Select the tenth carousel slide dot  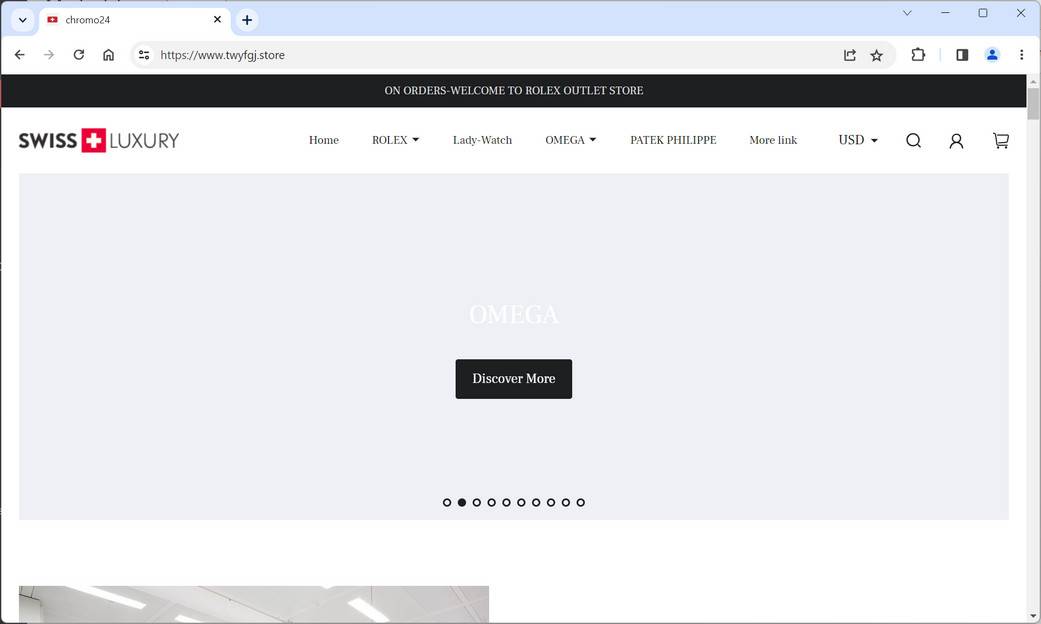coord(580,503)
